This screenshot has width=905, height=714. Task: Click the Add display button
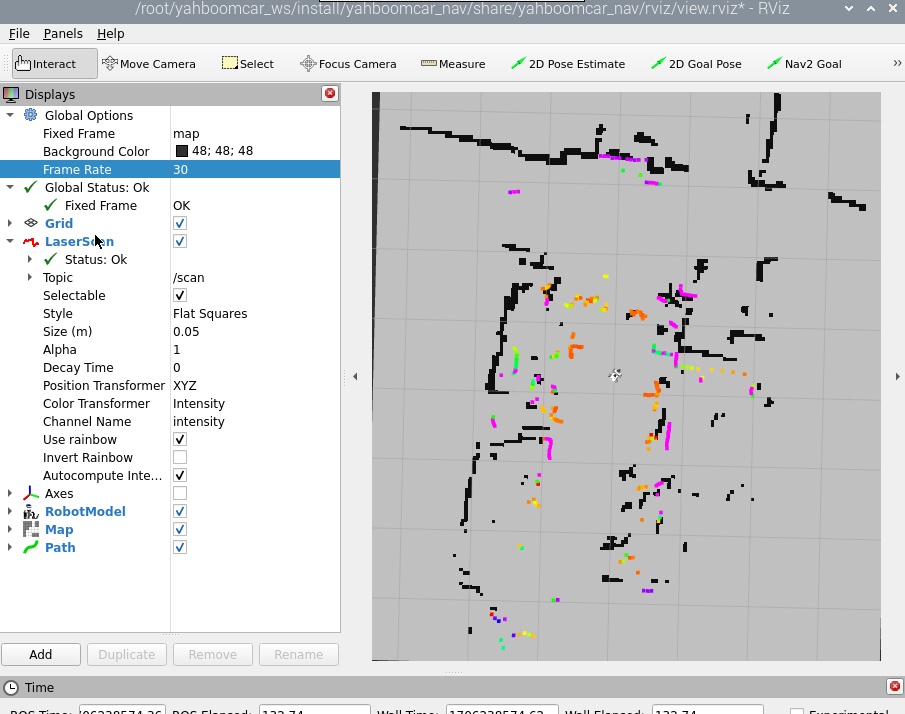tap(40, 655)
